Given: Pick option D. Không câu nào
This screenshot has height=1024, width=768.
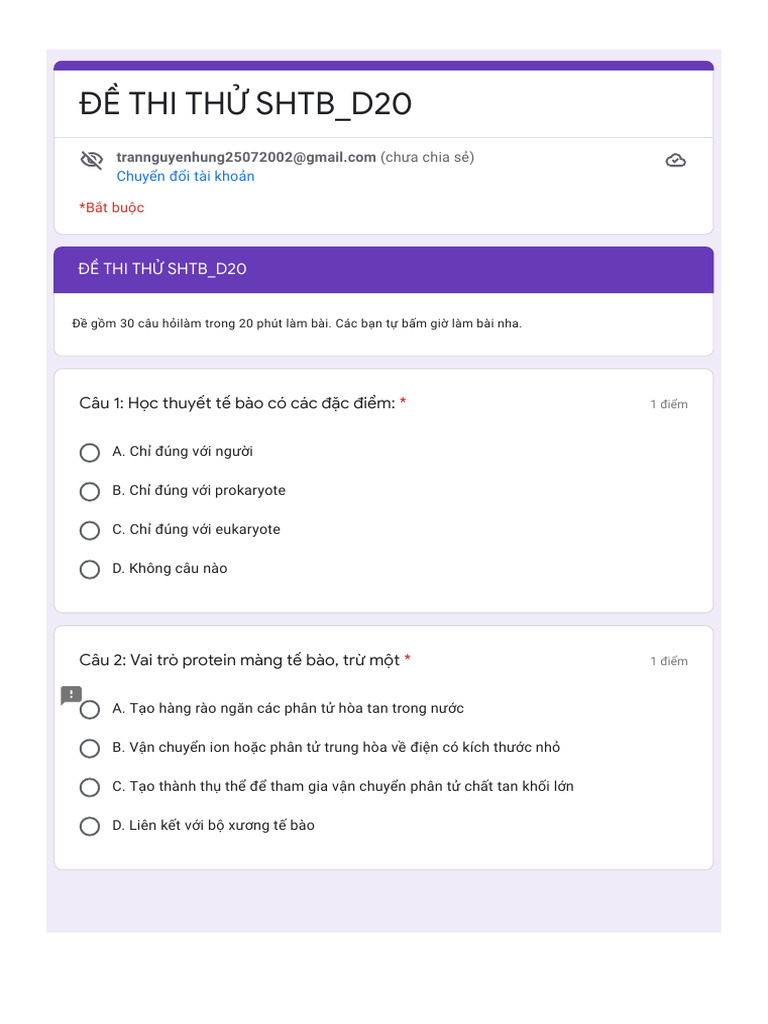Looking at the screenshot, I should tap(90, 570).
